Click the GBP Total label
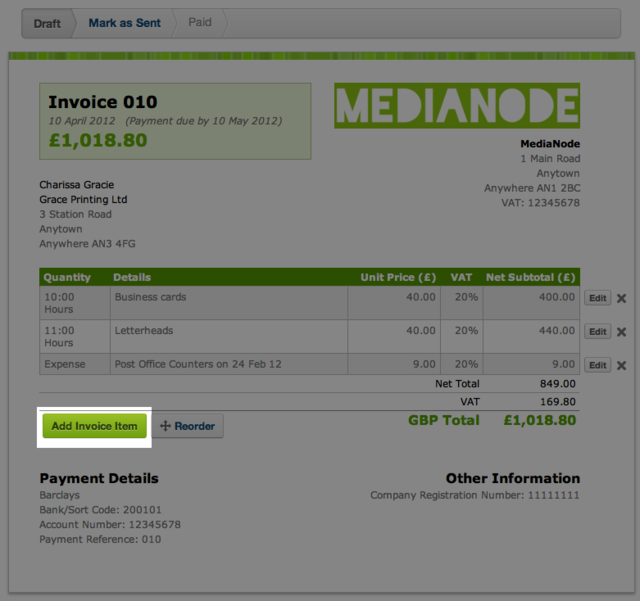This screenshot has height=601, width=640. 443,420
